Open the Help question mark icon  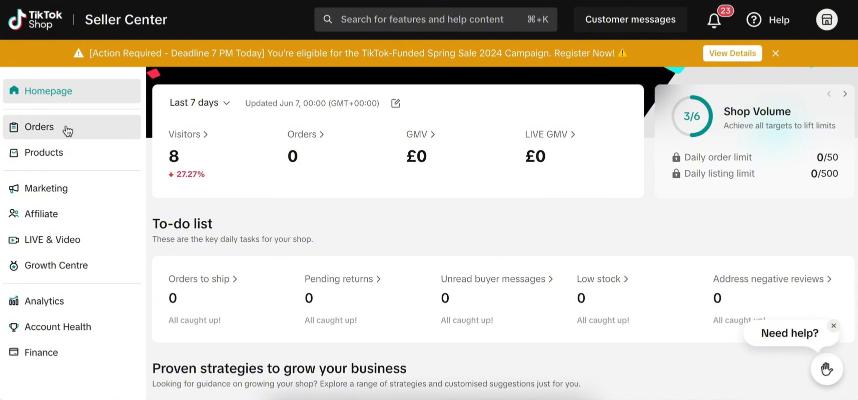(753, 20)
